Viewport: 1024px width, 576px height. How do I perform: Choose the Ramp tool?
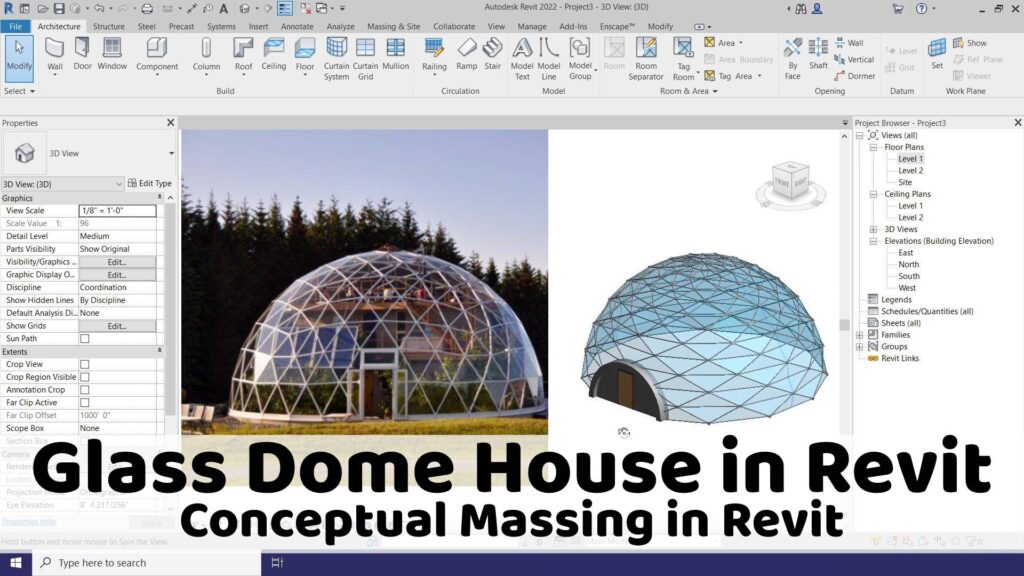[x=466, y=54]
